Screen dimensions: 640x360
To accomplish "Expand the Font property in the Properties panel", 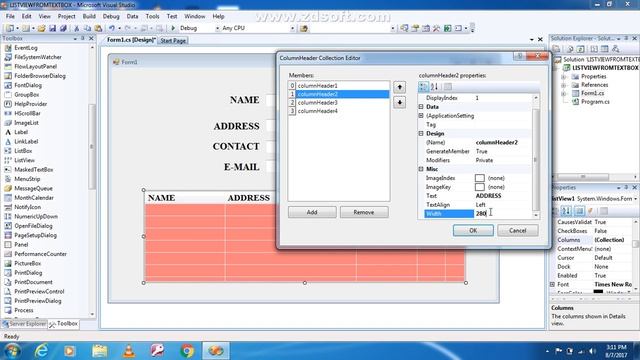I will (553, 284).
